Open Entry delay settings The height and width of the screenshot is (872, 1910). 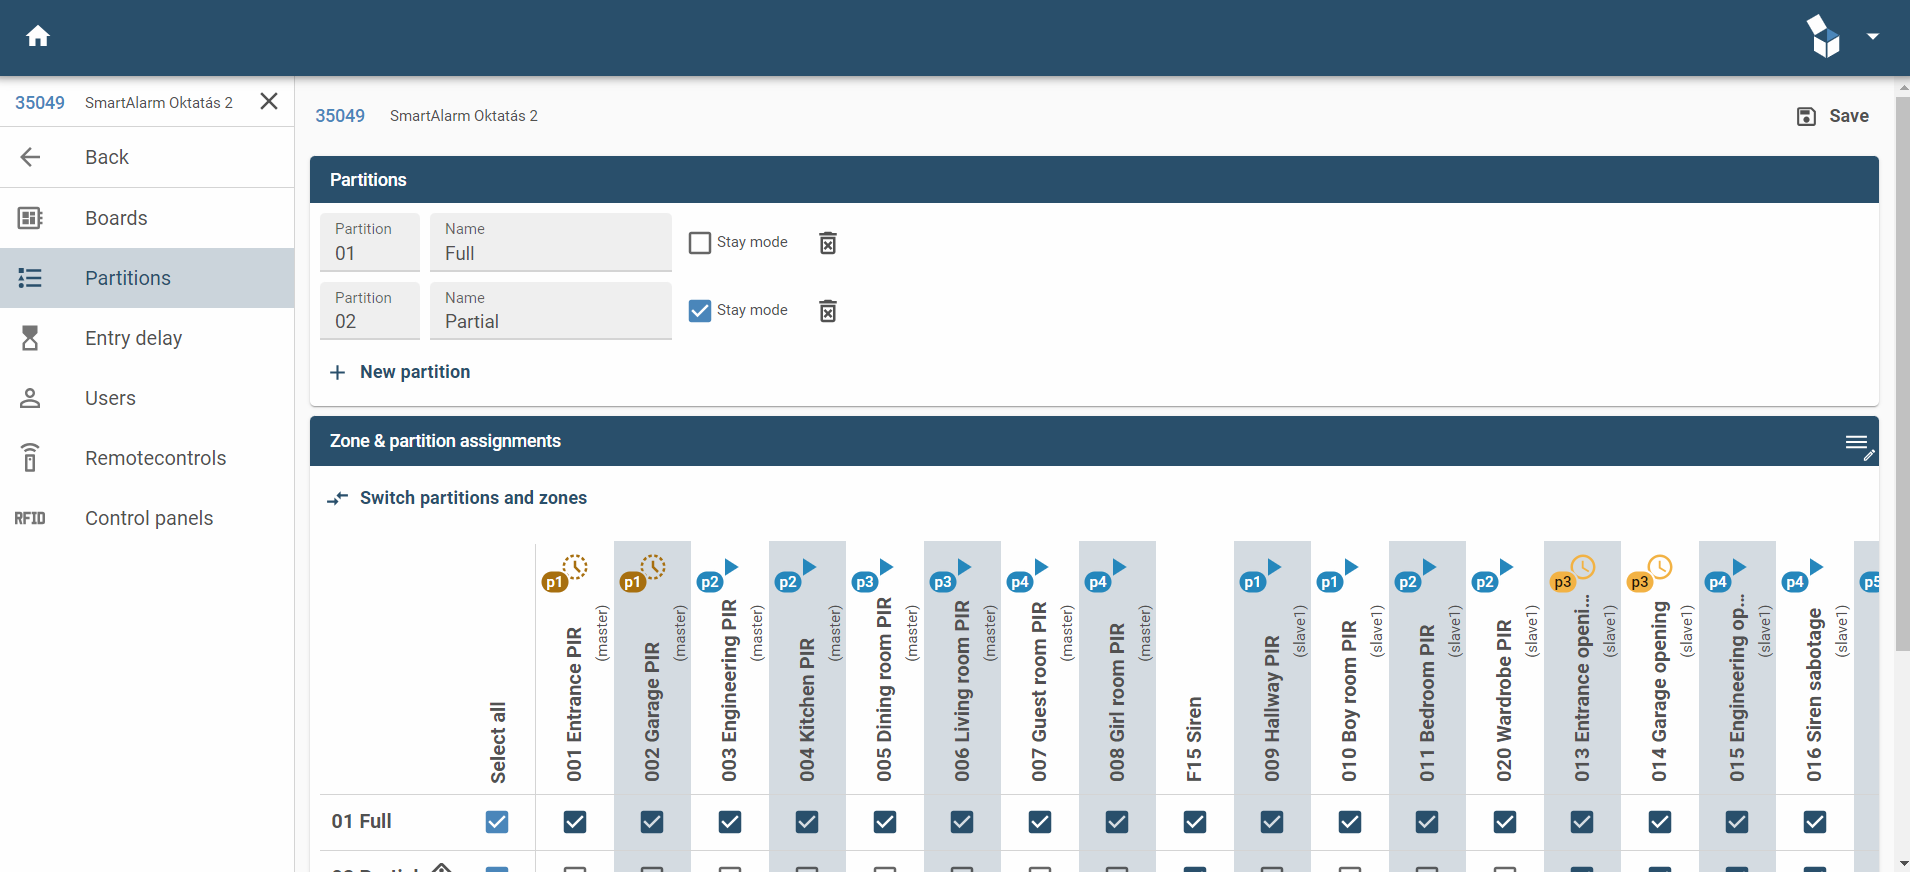coord(147,338)
